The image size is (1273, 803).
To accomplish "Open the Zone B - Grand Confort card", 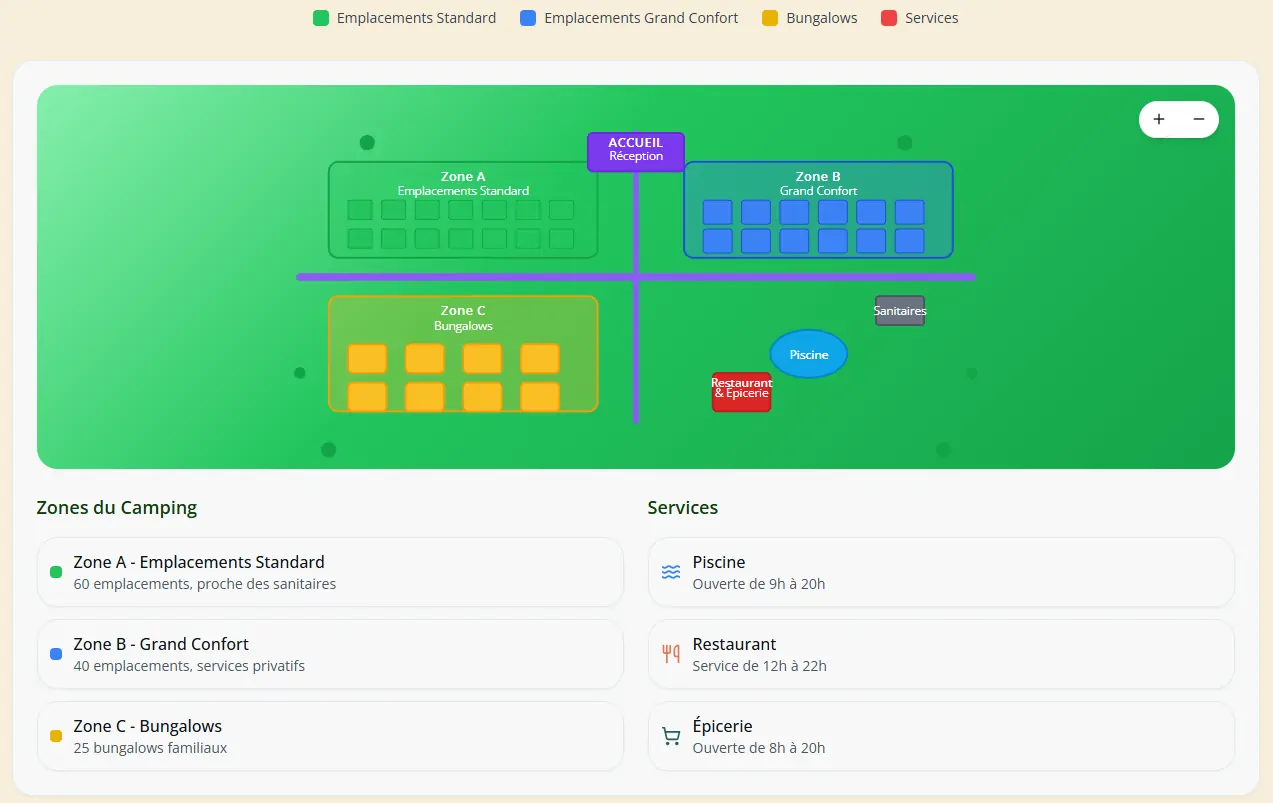I will (x=330, y=654).
